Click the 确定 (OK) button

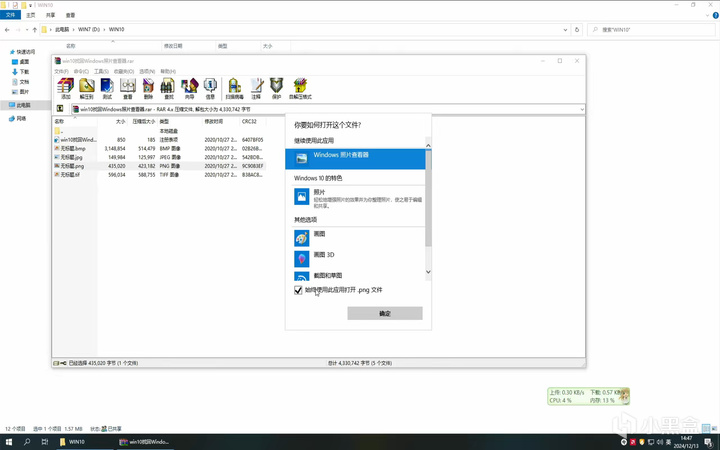385,313
